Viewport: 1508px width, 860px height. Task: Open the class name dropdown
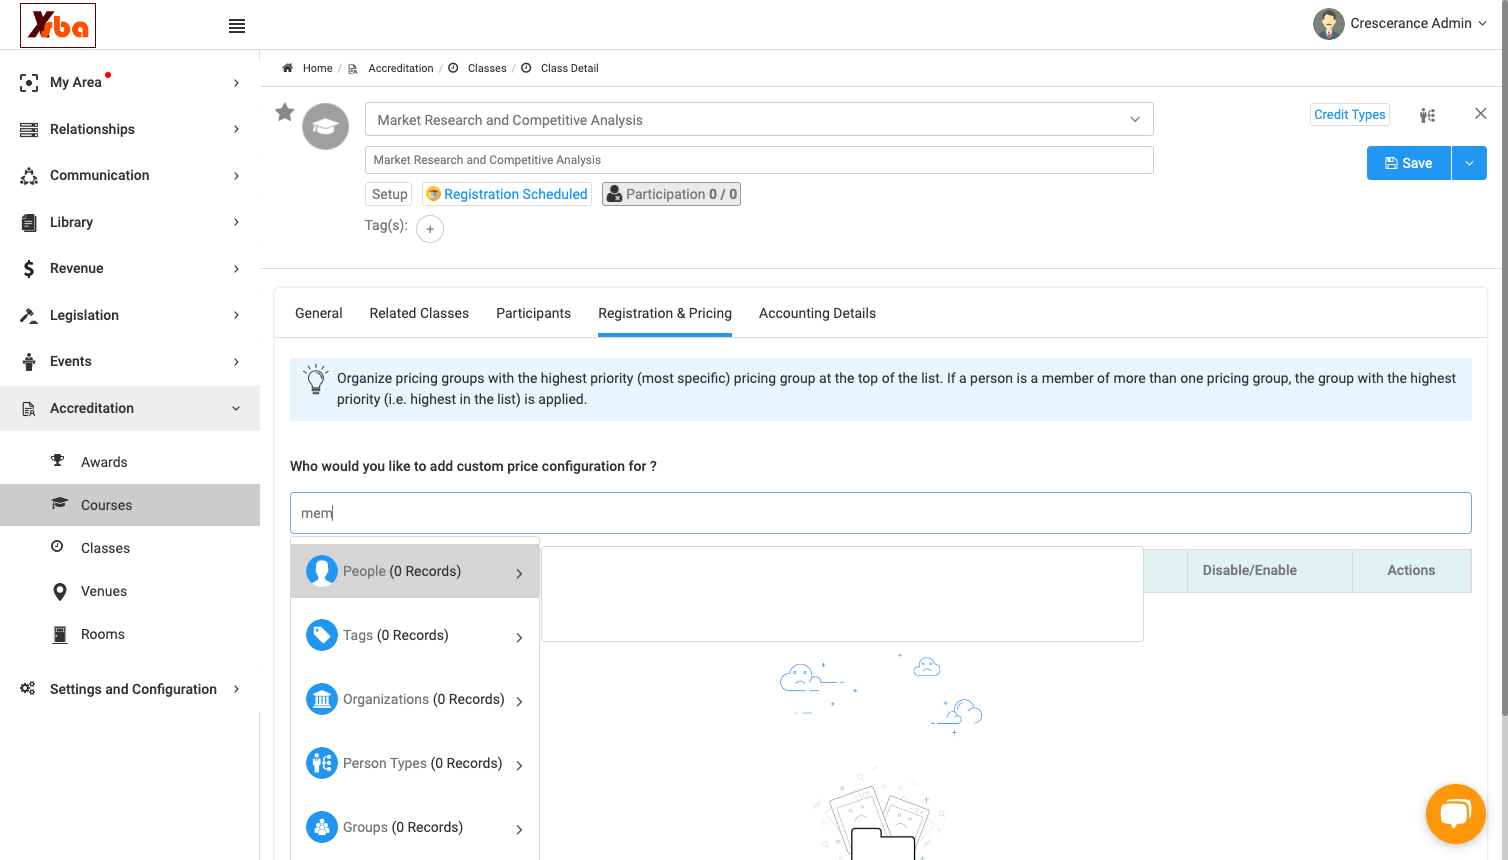(x=759, y=120)
